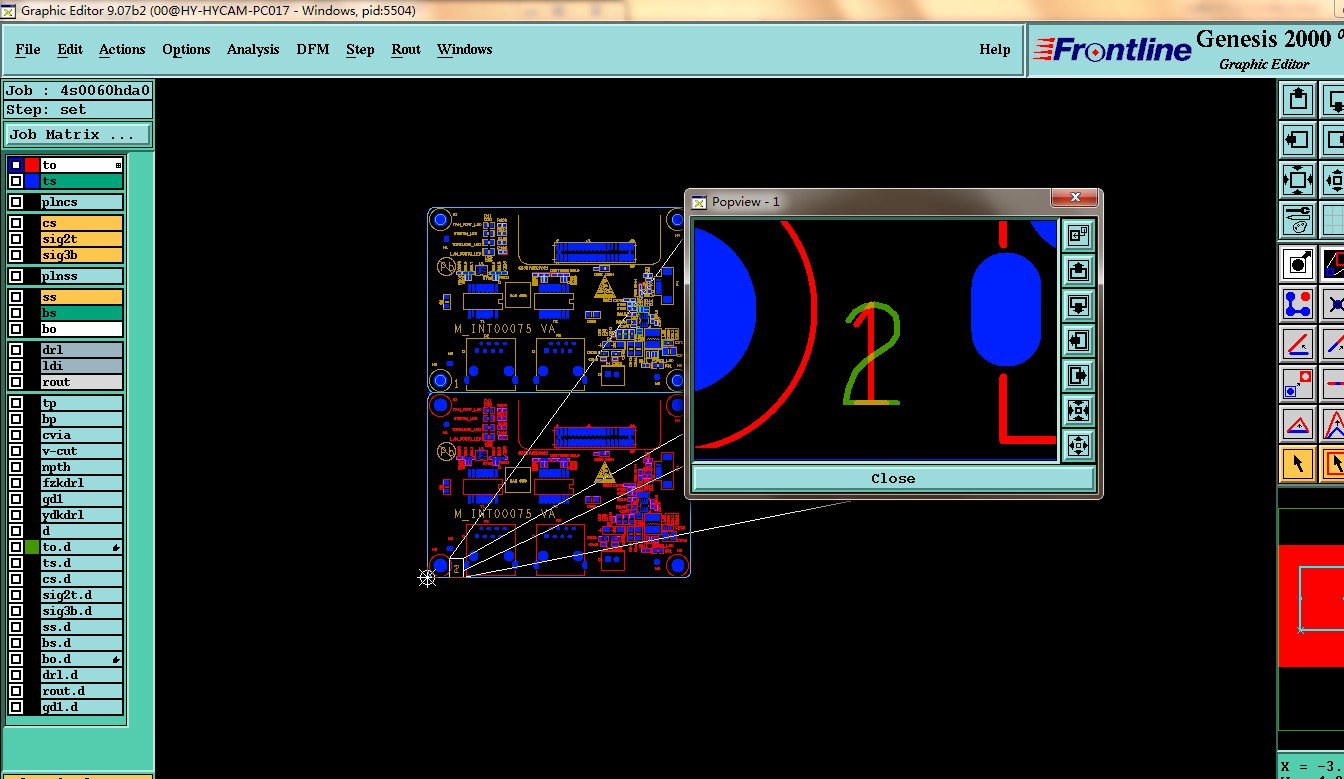
Task: Toggle display checkbox for layer 'v-cut'
Action: click(x=16, y=451)
